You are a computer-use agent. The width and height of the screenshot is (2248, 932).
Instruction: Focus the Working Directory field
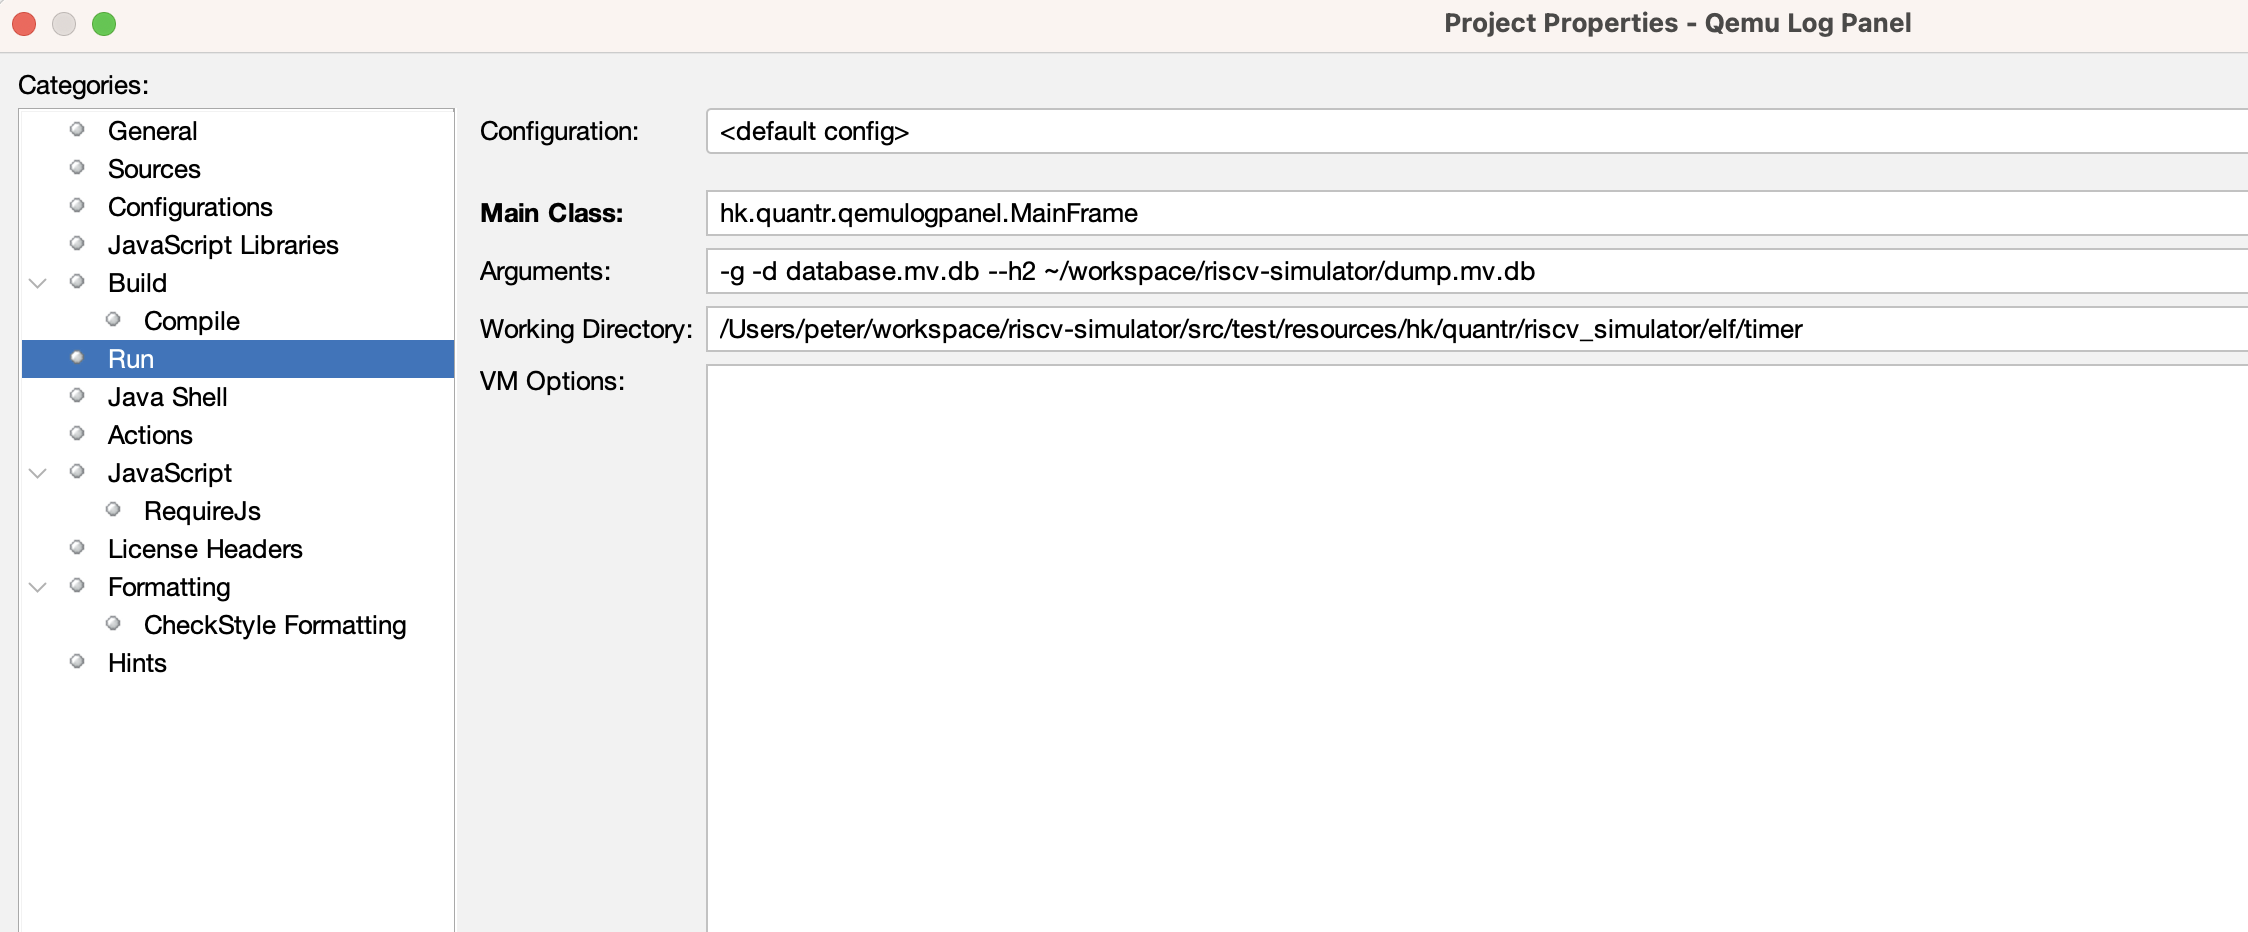pos(1476,329)
